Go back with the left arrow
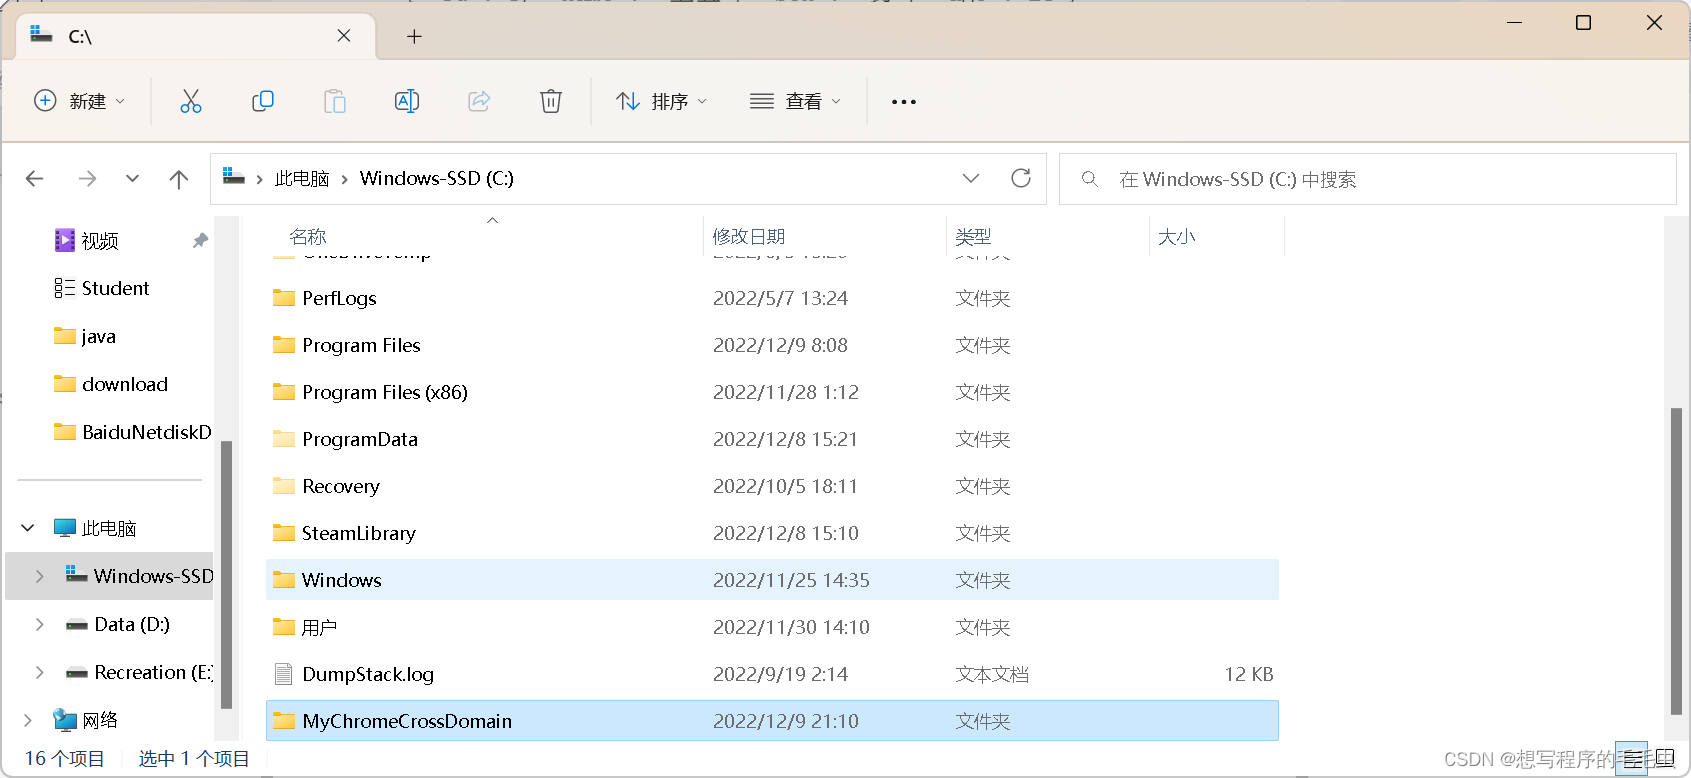 (x=35, y=179)
